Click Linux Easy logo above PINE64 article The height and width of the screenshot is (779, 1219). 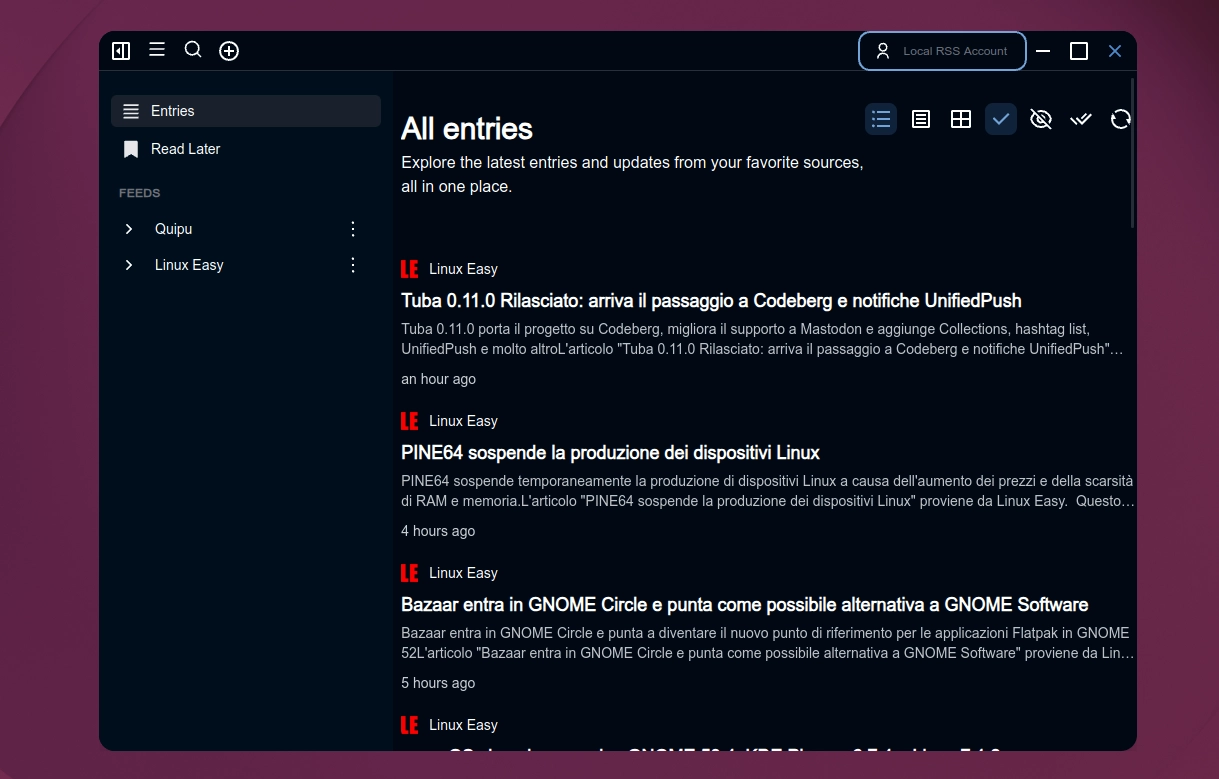pyautogui.click(x=410, y=421)
